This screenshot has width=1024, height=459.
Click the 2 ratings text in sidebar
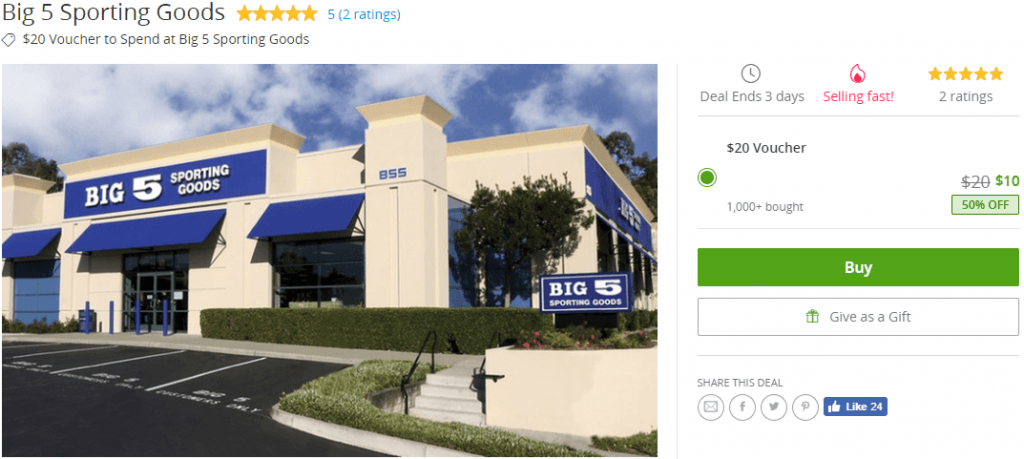pyautogui.click(x=965, y=97)
